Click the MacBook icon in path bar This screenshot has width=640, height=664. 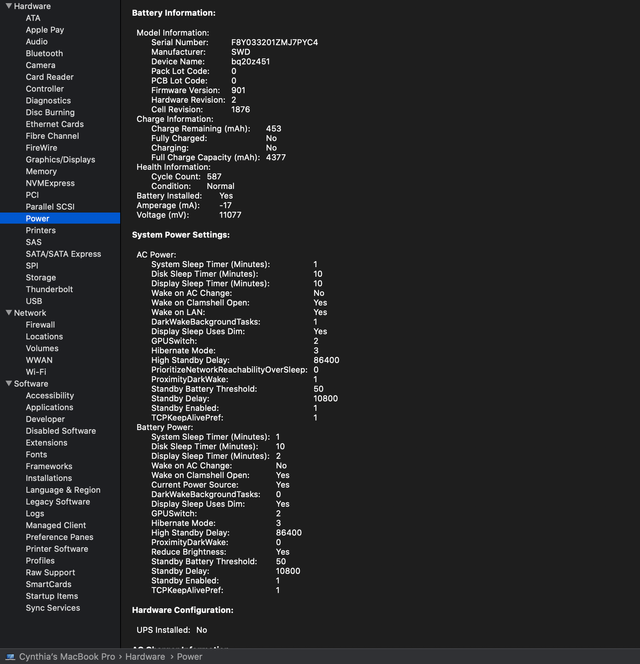(x=9, y=657)
